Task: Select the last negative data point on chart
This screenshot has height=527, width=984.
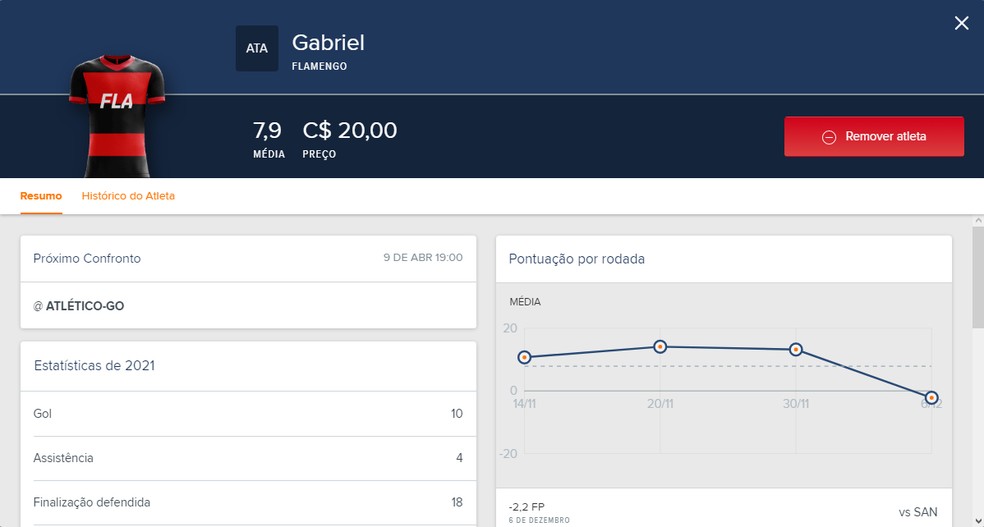Action: 931,398
